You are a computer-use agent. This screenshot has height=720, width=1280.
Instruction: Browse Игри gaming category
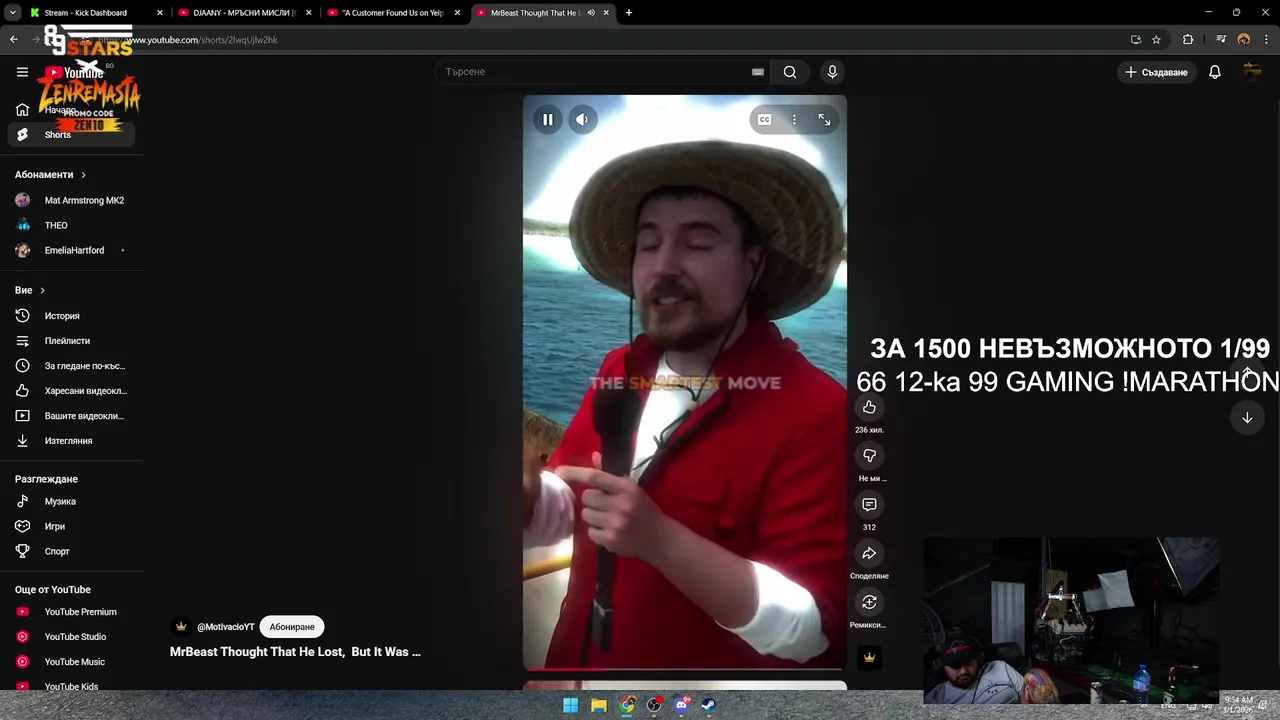click(71, 526)
